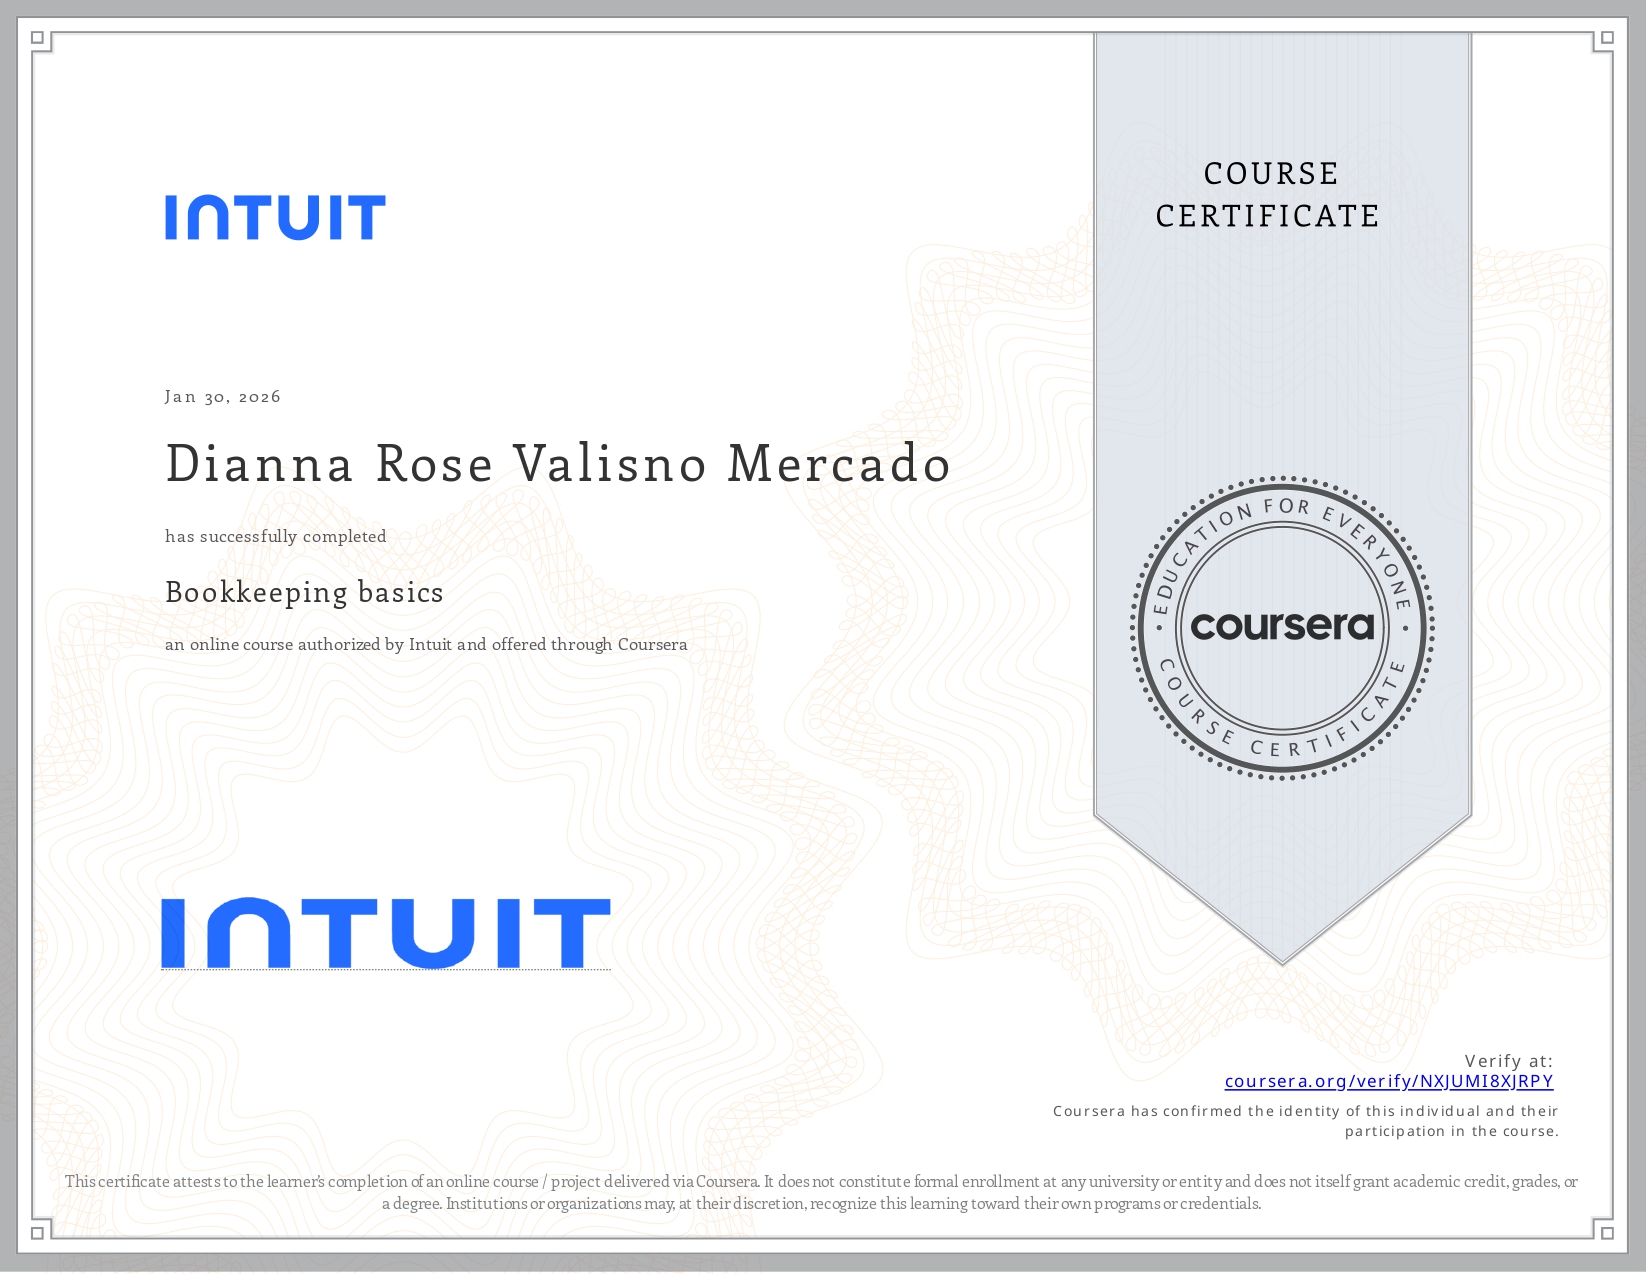The image size is (1650, 1275).
Task: Click the text 'has successfully completed'
Action: point(276,537)
